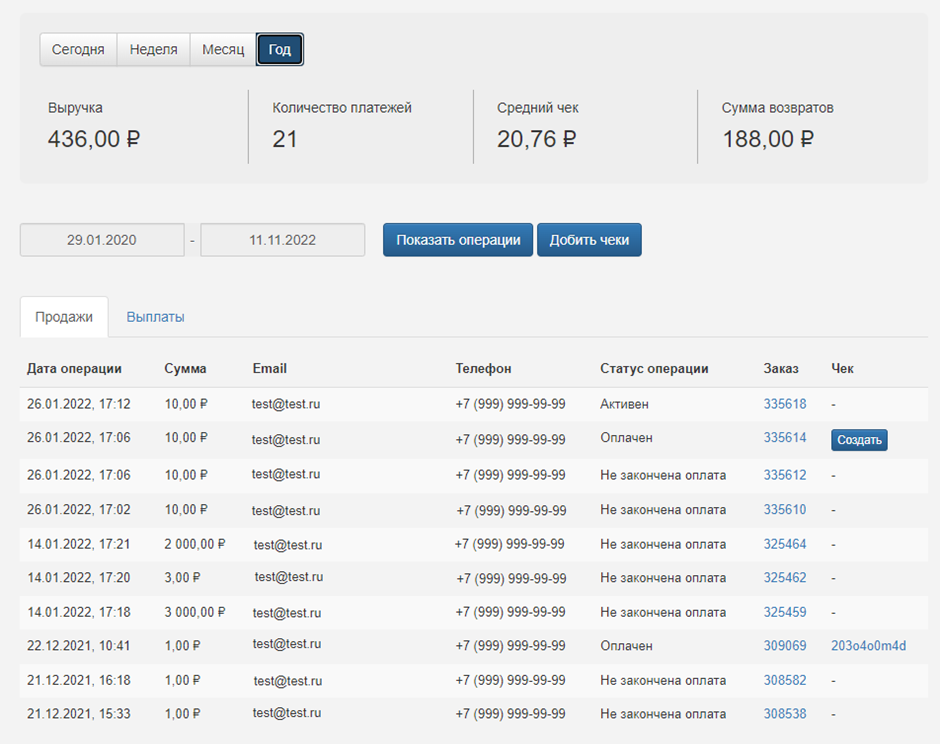The width and height of the screenshot is (940, 744).
Task: Click the amount 3 000,00 ₽
Action: (x=195, y=612)
